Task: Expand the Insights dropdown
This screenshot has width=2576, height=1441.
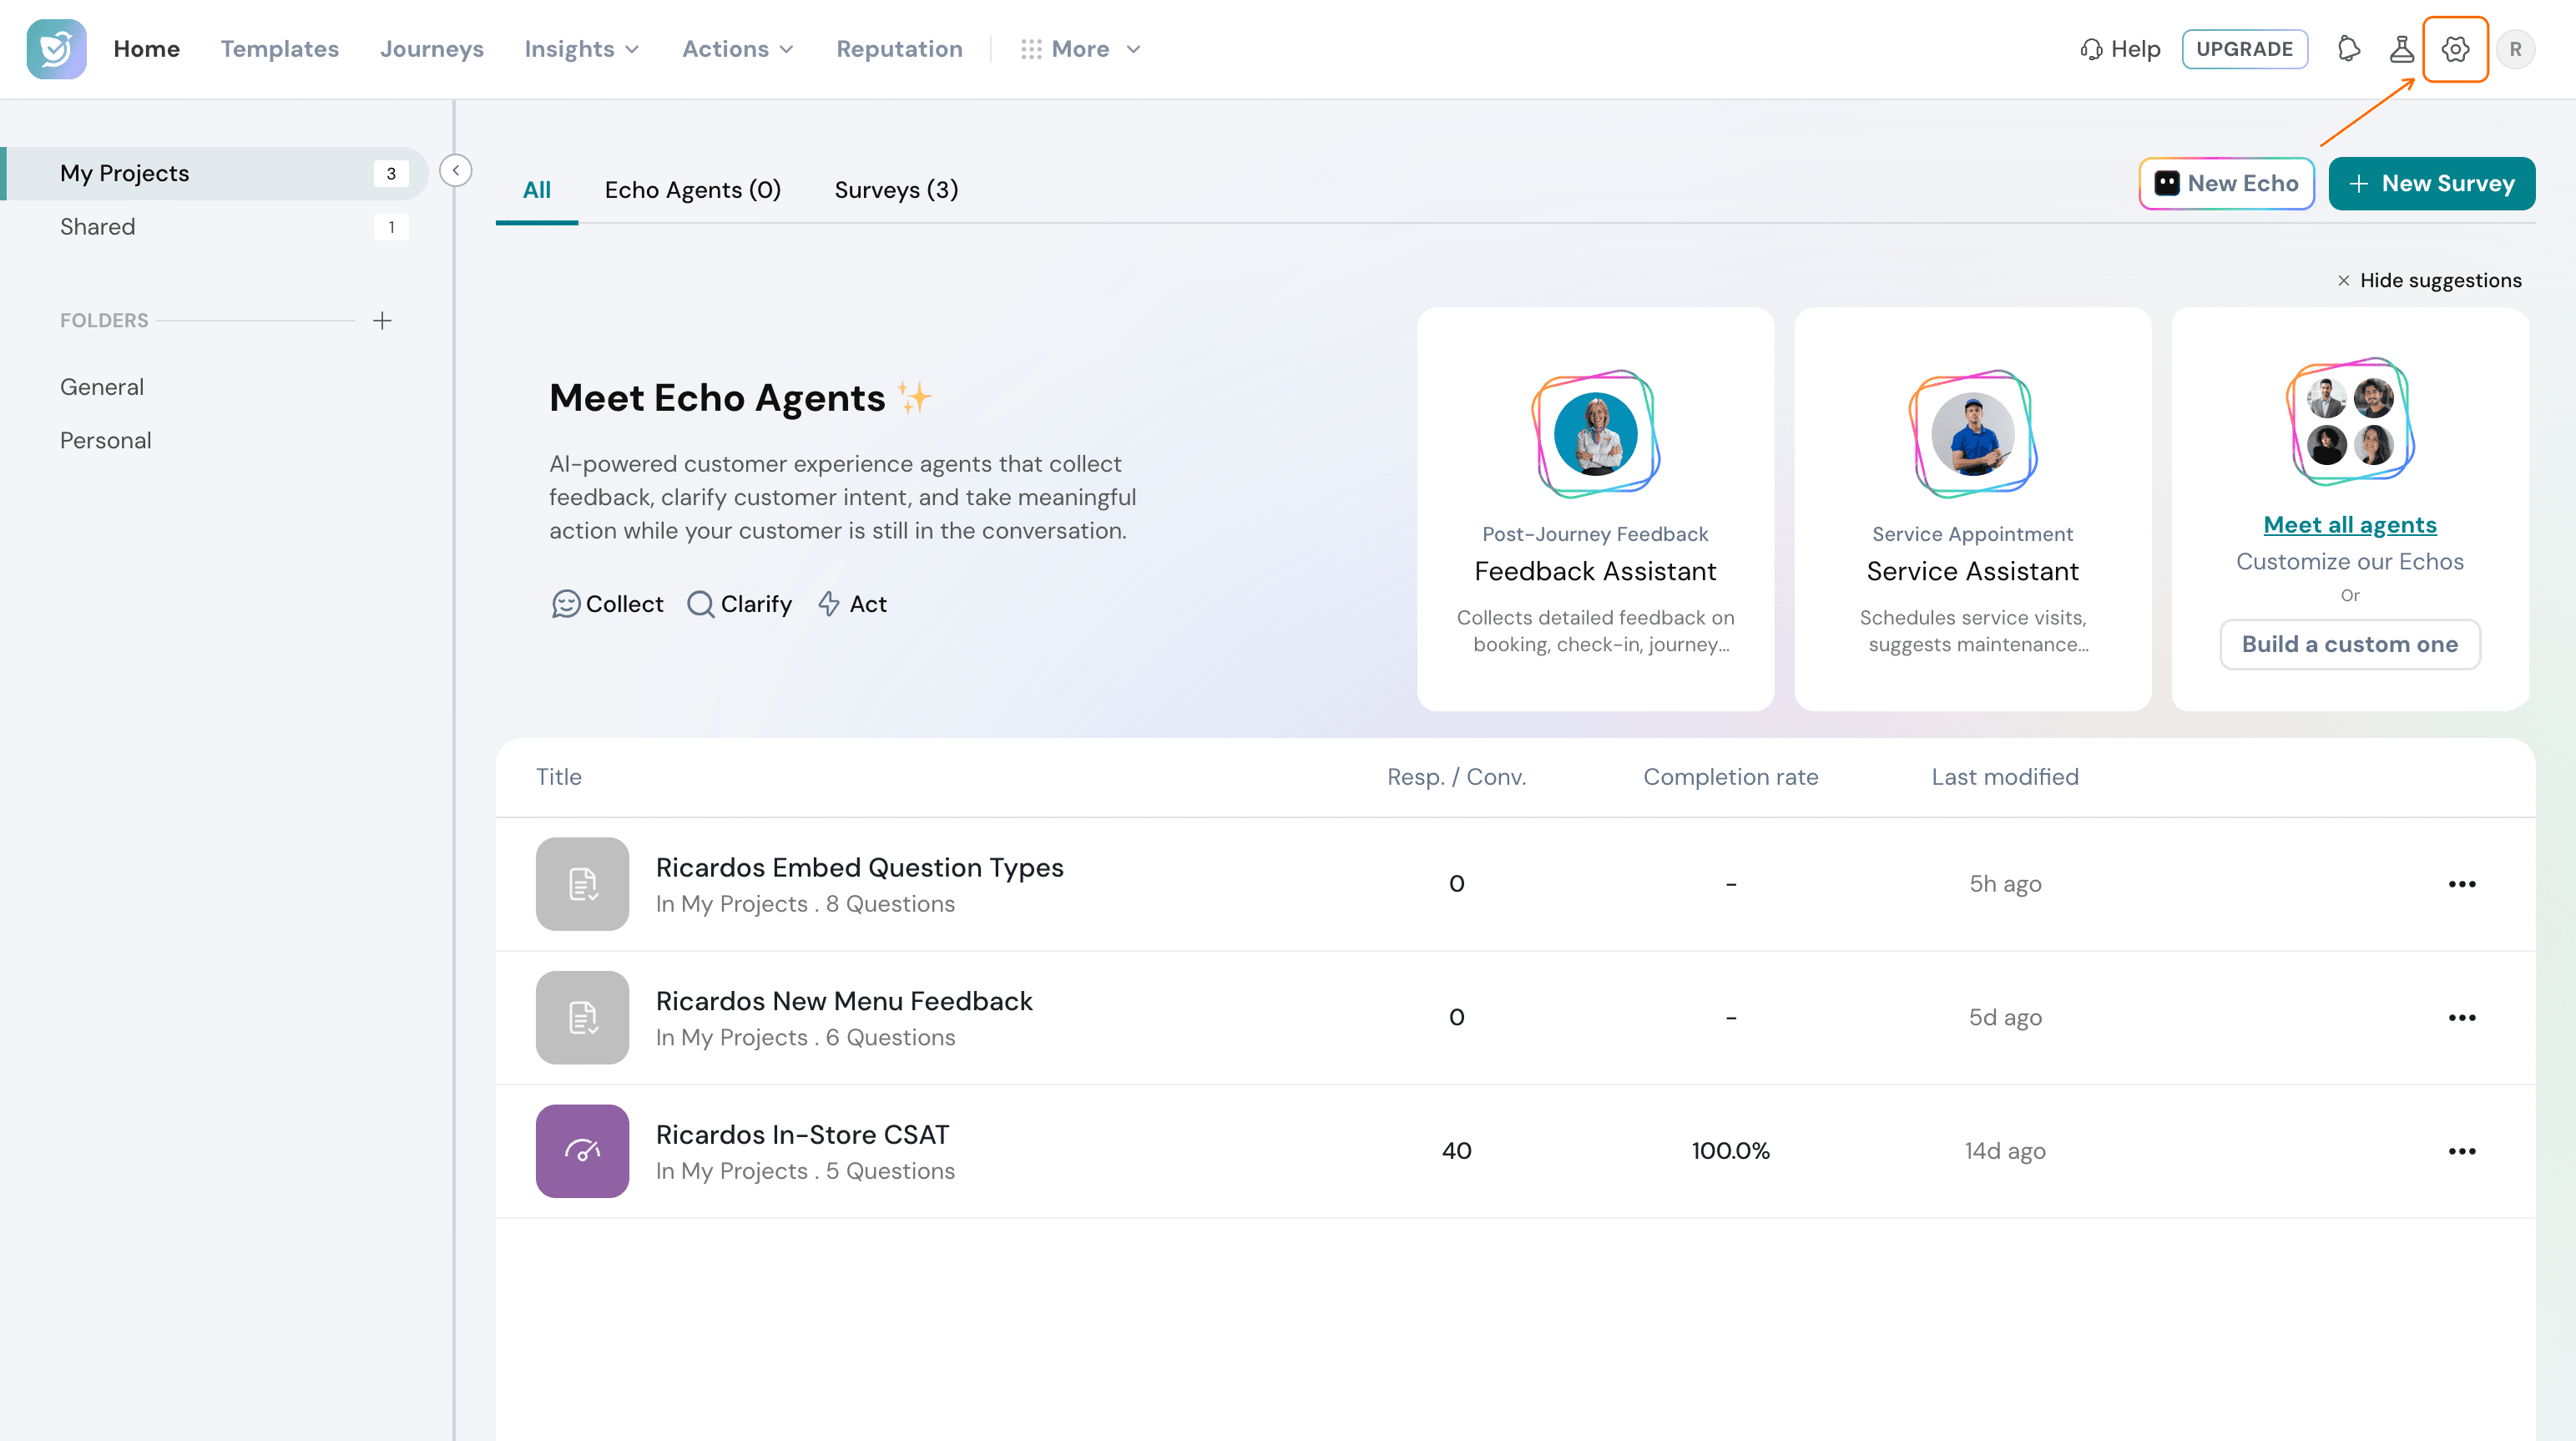Action: coord(582,49)
